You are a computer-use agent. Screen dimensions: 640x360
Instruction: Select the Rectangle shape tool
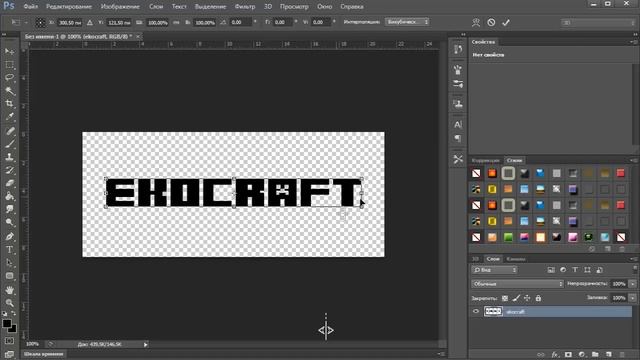[9, 276]
